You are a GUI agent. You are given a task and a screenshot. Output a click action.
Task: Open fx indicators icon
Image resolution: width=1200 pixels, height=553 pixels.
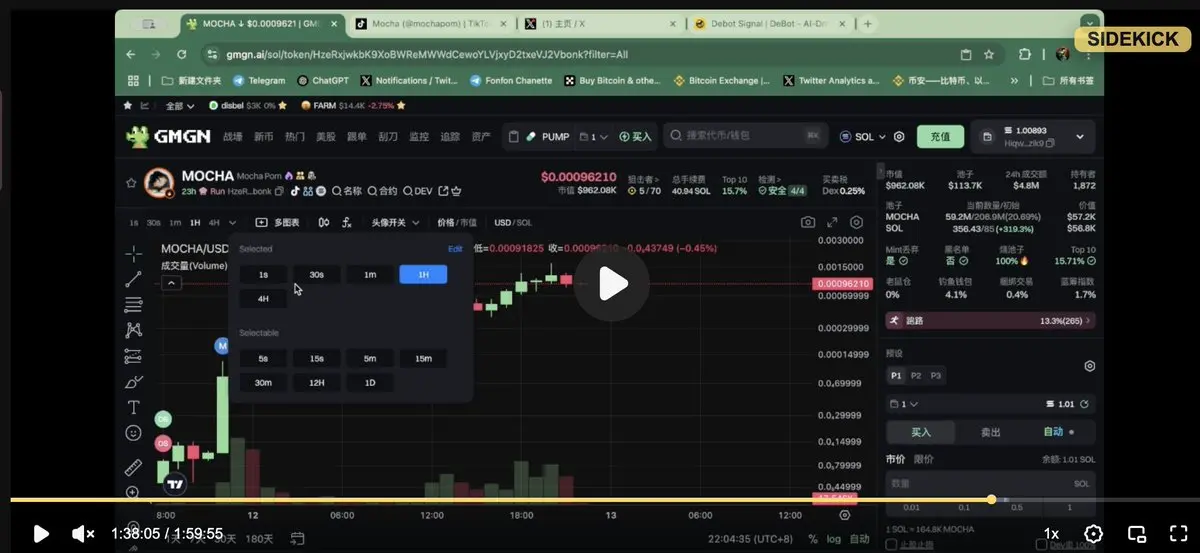pos(347,222)
